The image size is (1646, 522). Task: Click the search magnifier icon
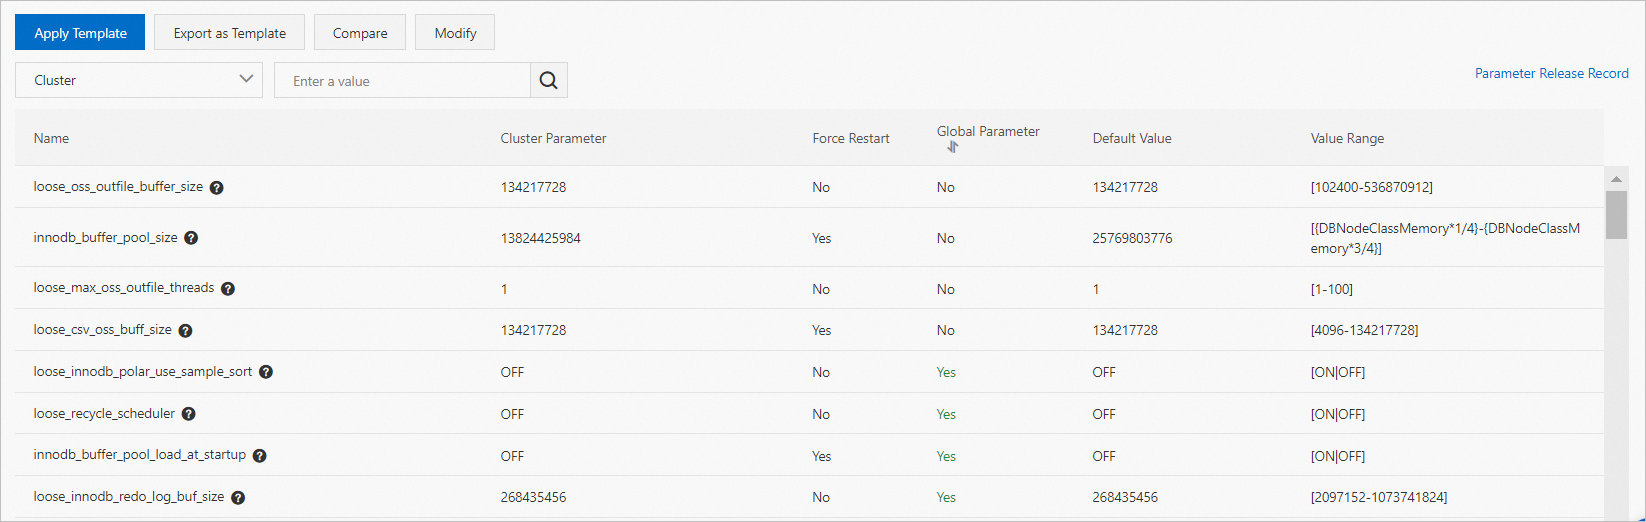coord(548,81)
